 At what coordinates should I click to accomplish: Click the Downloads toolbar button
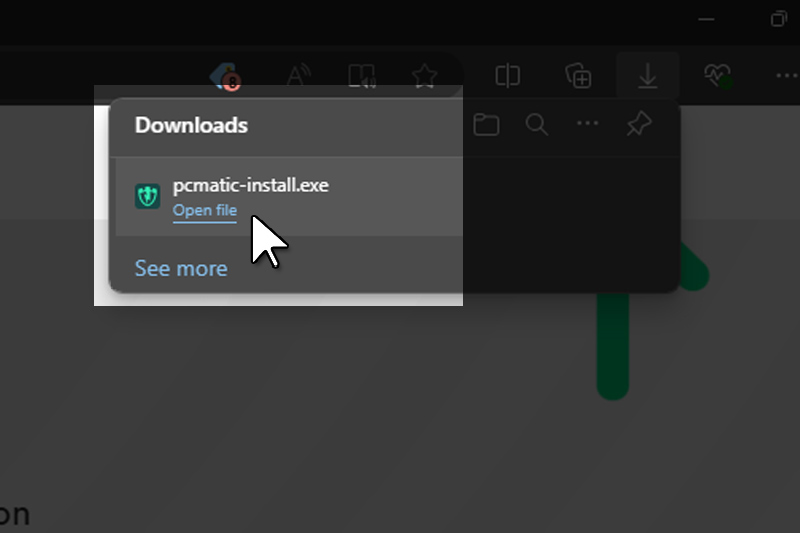[648, 76]
